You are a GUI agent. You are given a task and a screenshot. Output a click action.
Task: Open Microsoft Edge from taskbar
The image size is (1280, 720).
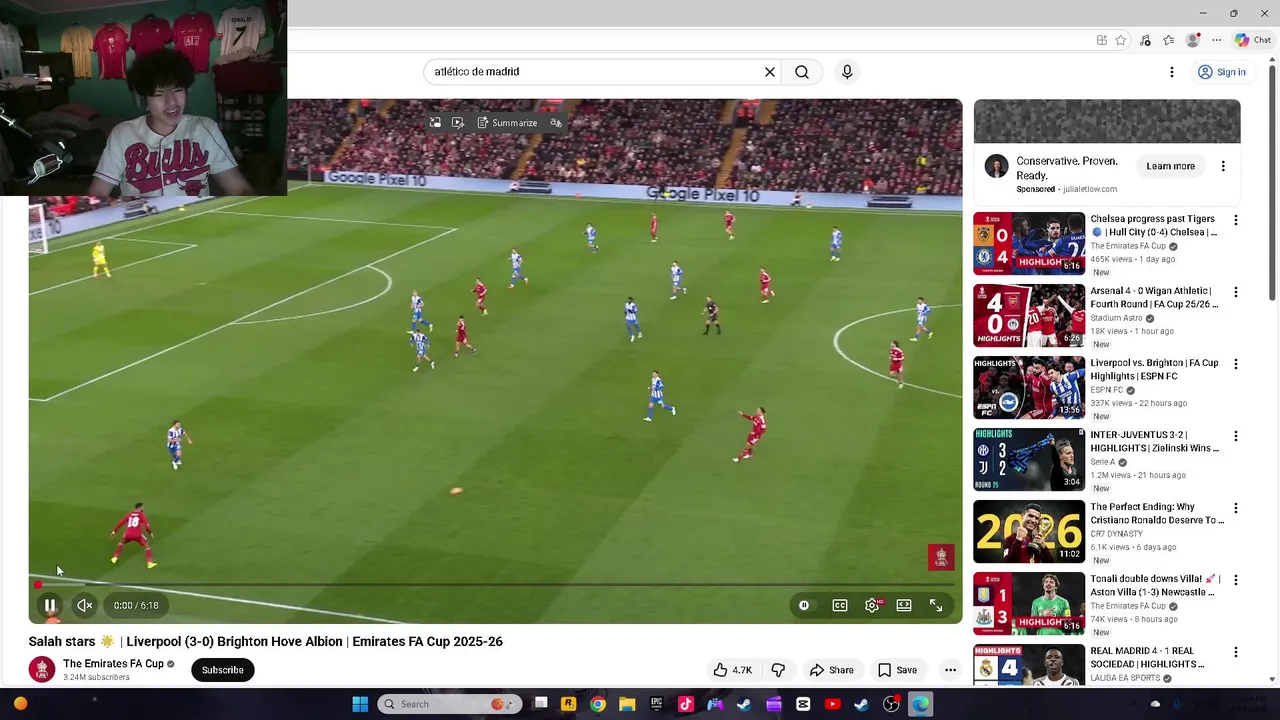[920, 704]
